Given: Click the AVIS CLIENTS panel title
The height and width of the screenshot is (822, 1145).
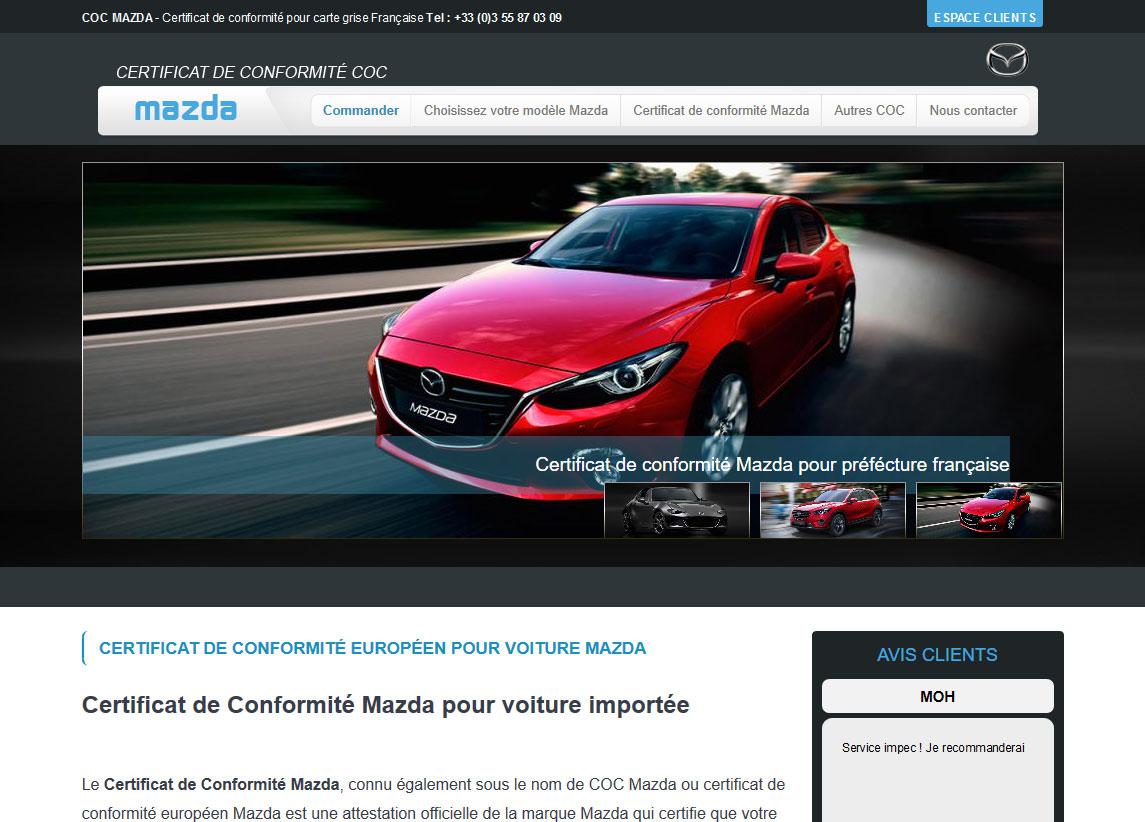Looking at the screenshot, I should tap(937, 655).
